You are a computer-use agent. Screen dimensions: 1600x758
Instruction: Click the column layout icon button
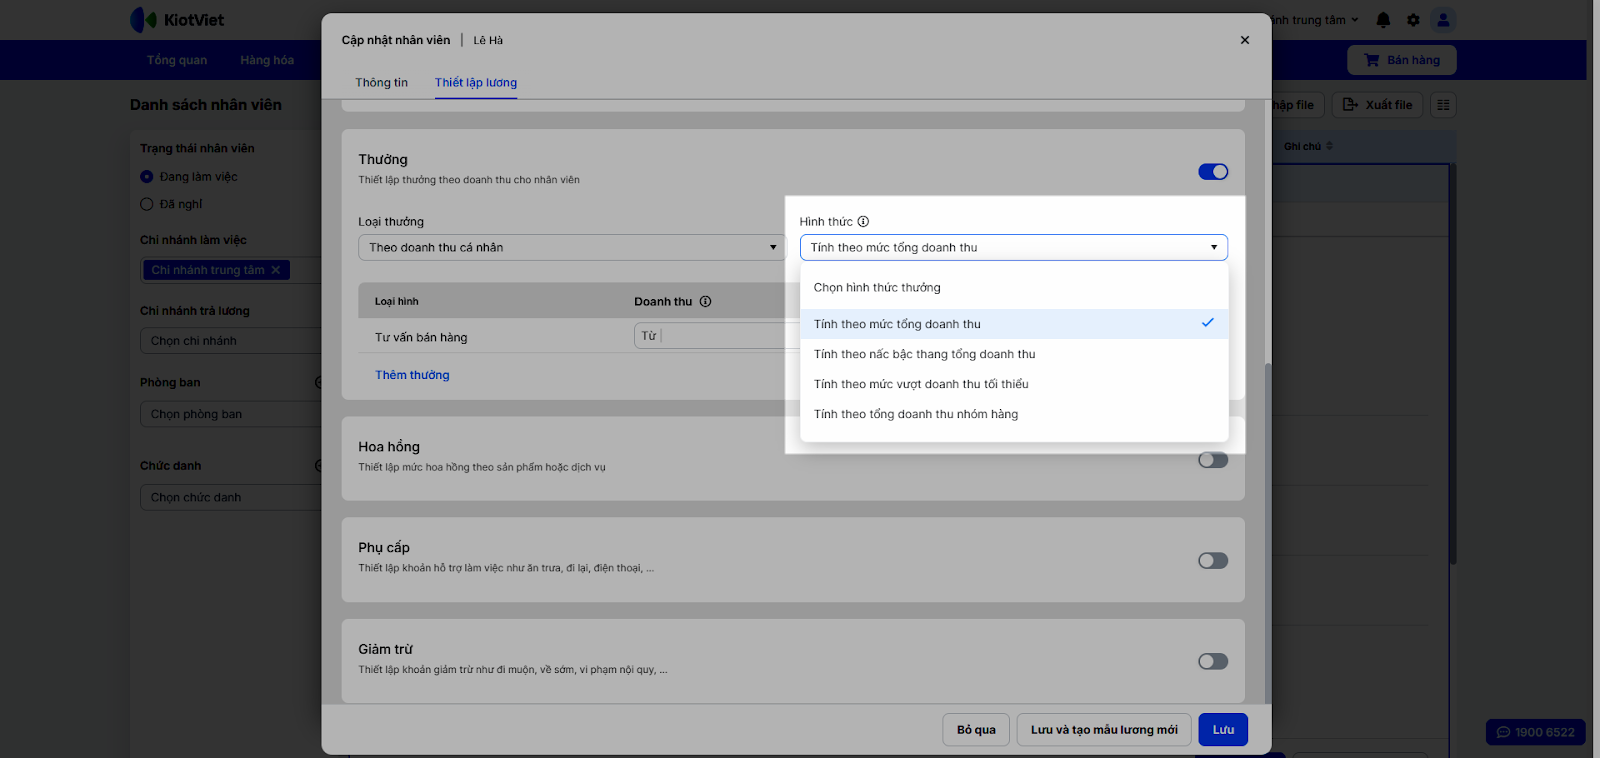tap(1443, 105)
